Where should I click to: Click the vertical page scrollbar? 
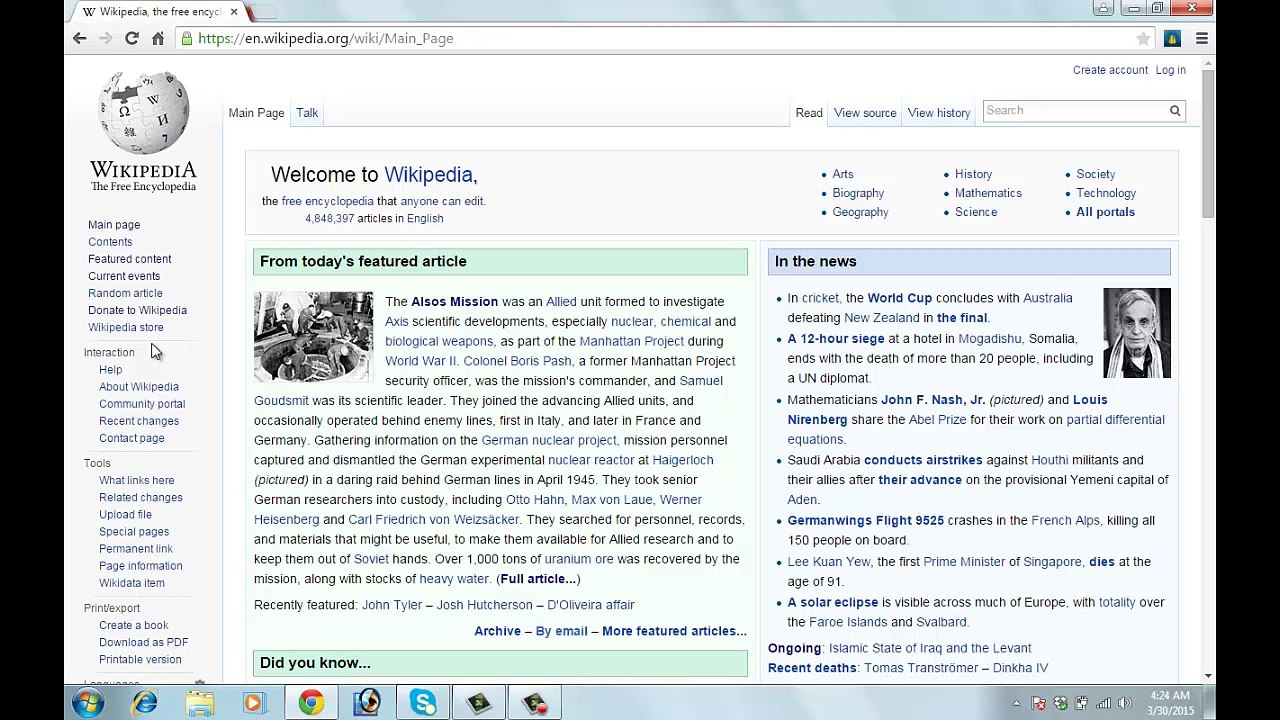[x=1208, y=145]
